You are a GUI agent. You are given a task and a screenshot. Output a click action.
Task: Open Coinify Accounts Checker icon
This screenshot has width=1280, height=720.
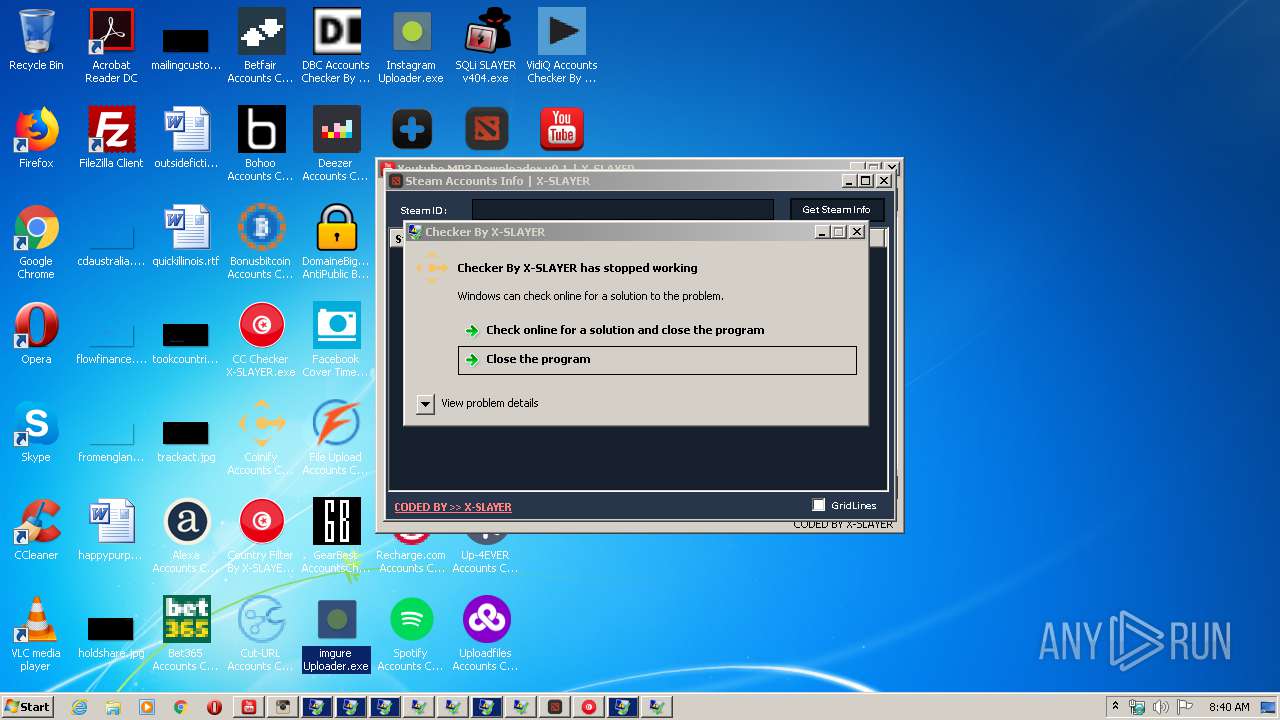[261, 438]
